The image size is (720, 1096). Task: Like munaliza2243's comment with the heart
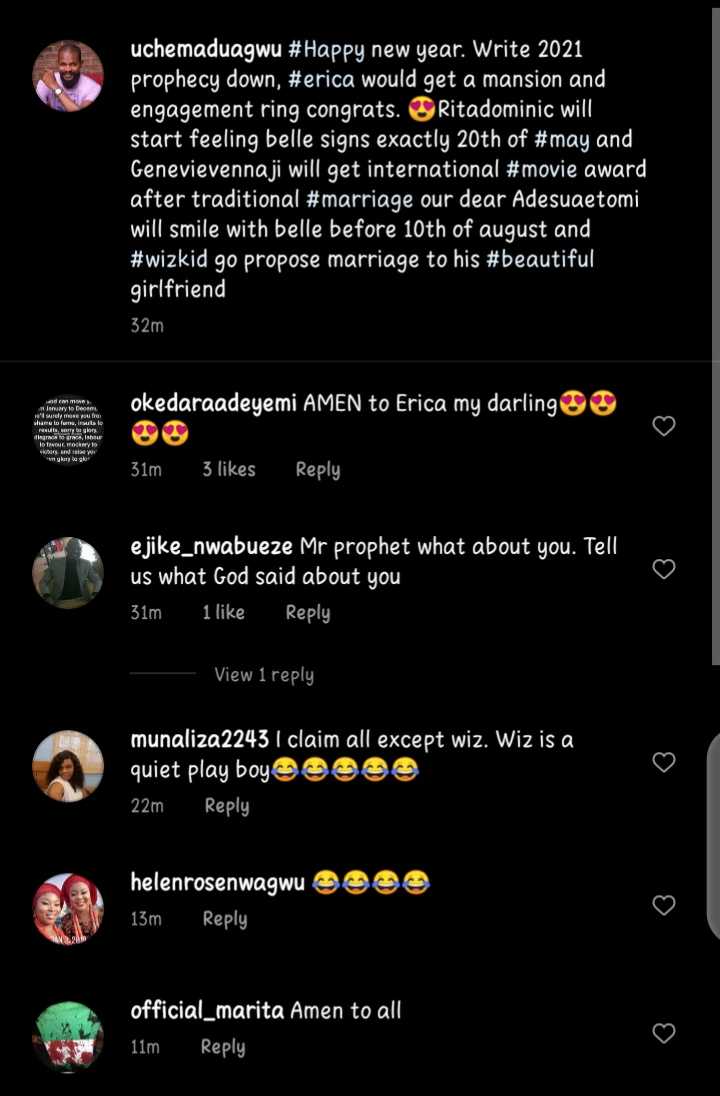tap(664, 762)
